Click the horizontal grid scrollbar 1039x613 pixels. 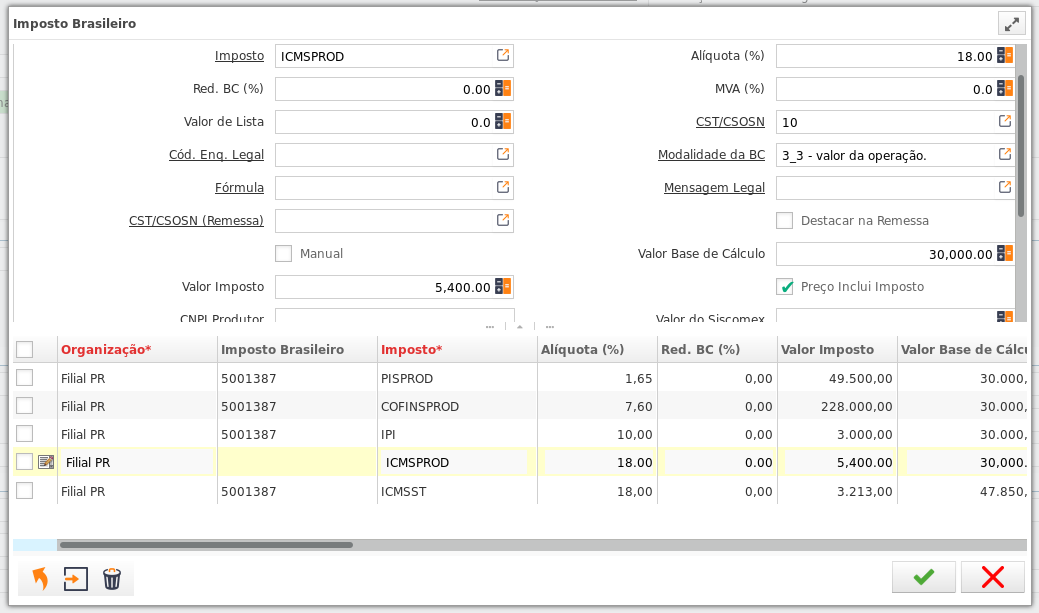coord(205,545)
